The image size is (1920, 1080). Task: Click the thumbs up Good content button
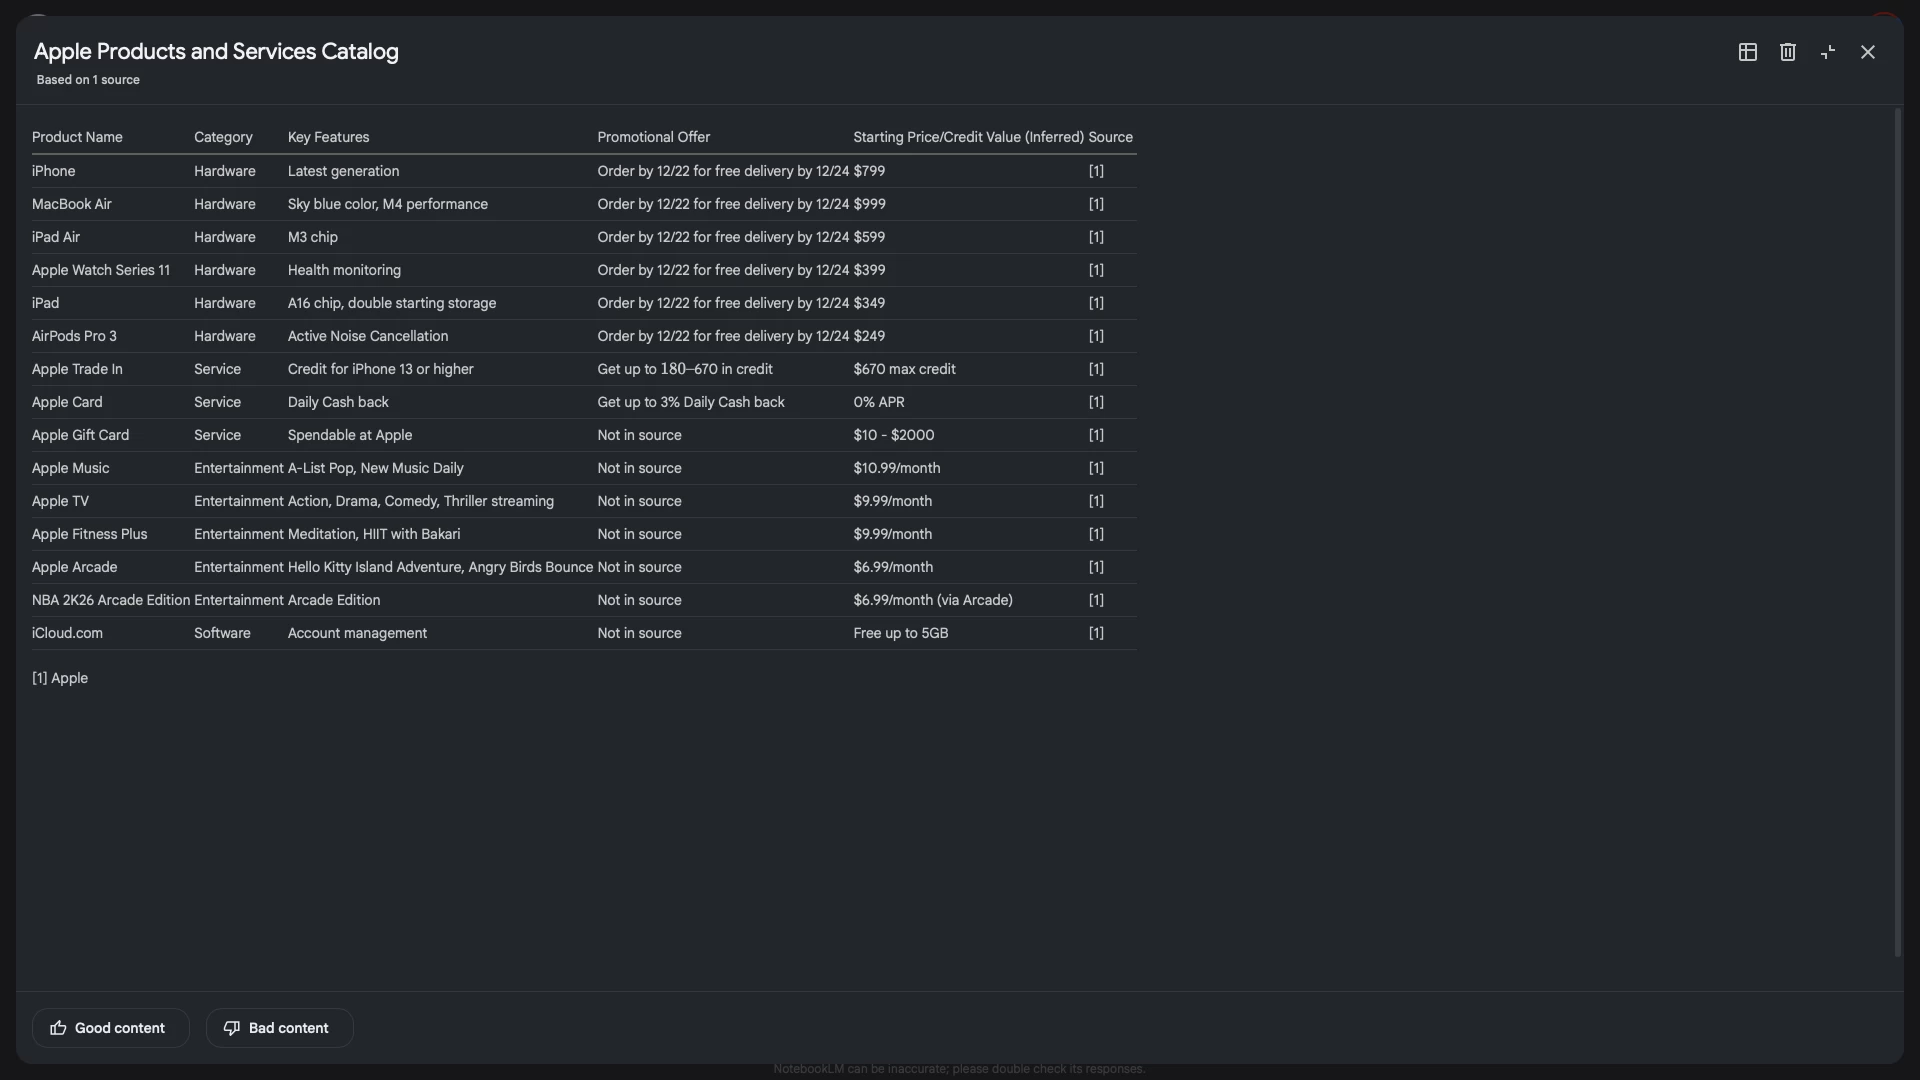pyautogui.click(x=110, y=1028)
